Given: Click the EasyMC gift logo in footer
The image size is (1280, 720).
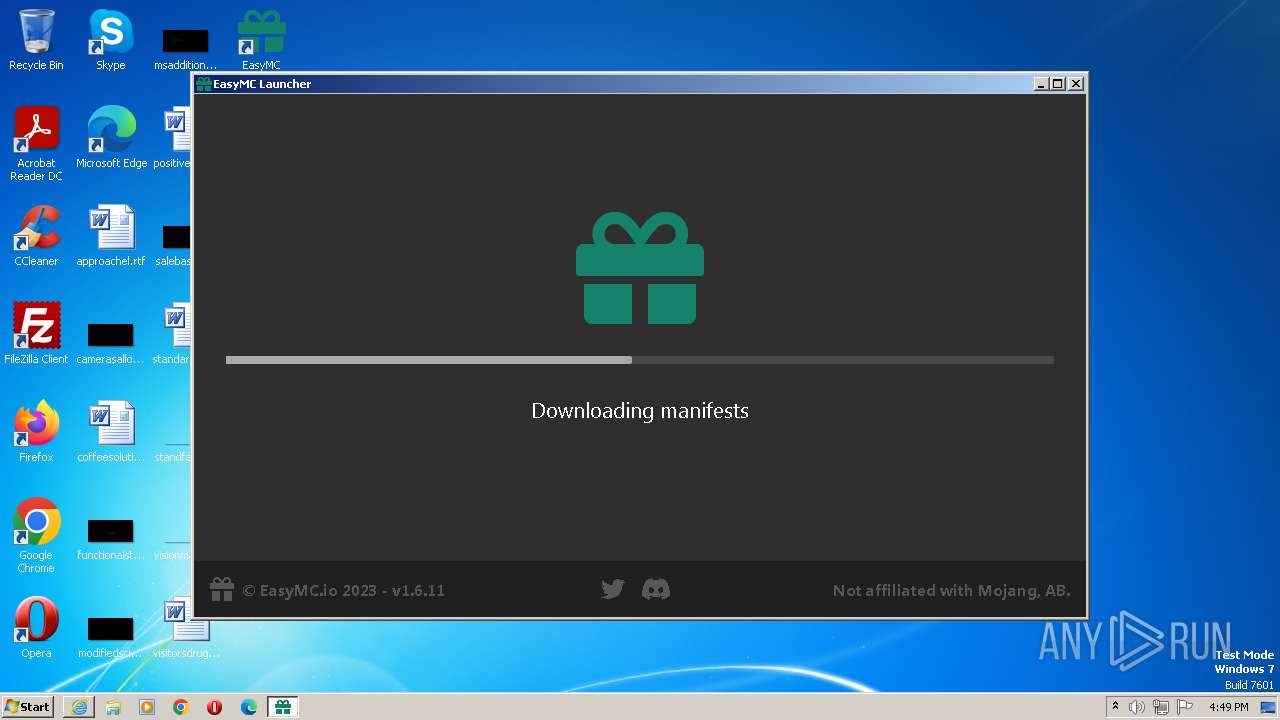Looking at the screenshot, I should tap(222, 590).
